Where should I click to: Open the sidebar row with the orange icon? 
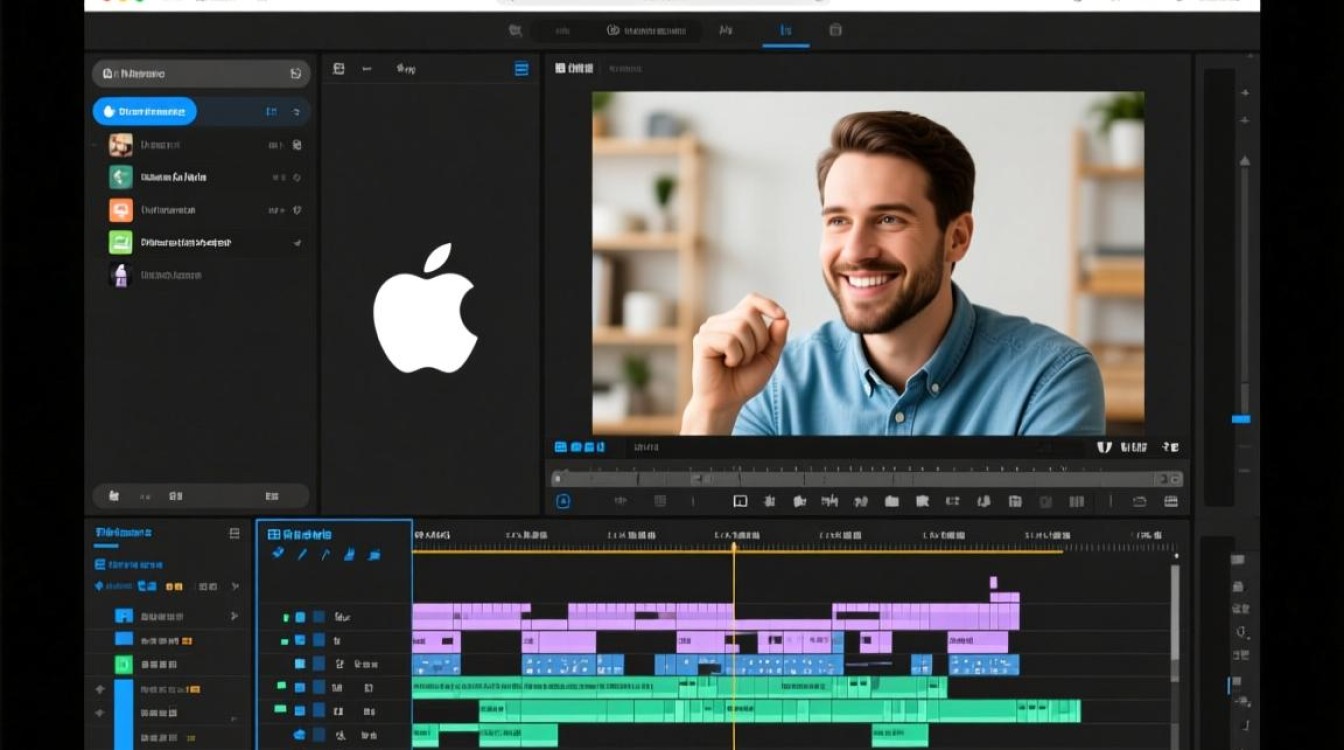click(201, 210)
